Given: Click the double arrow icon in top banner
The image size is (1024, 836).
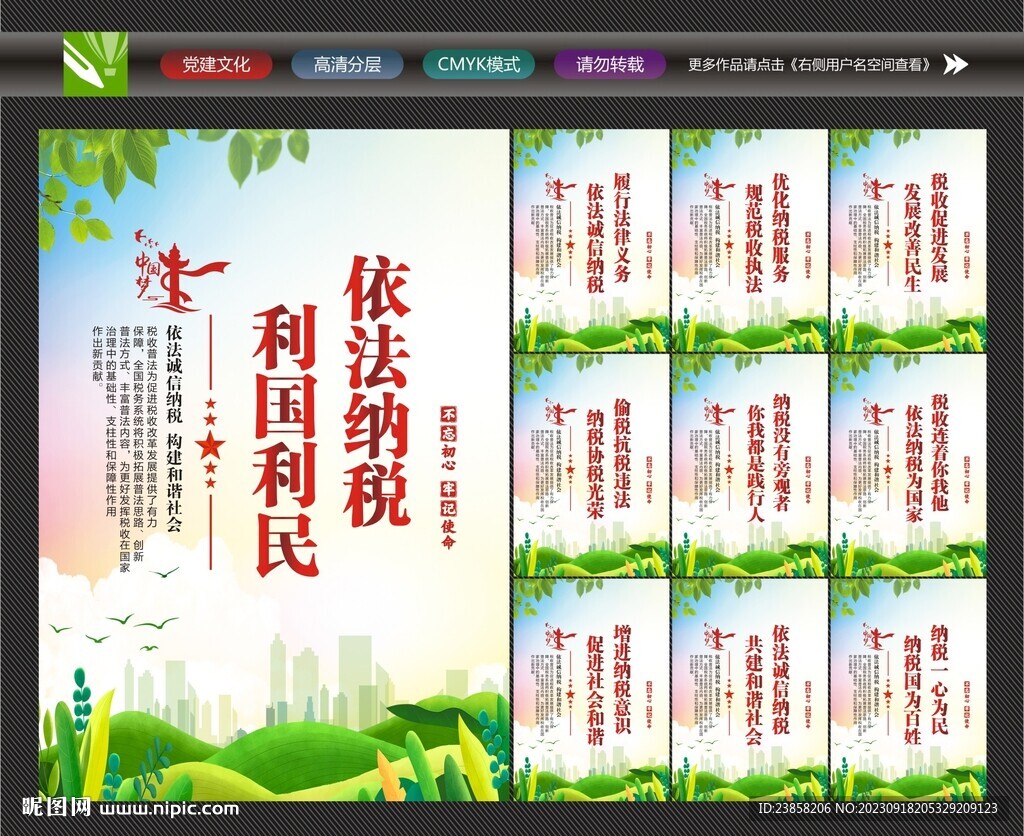Looking at the screenshot, I should point(956,64).
